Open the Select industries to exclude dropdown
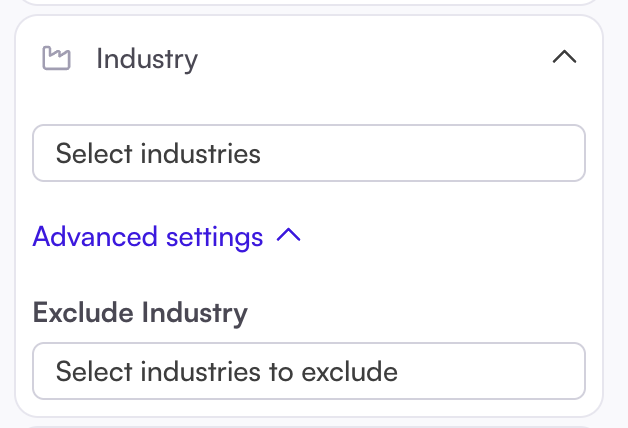This screenshot has width=628, height=428. 308,372
